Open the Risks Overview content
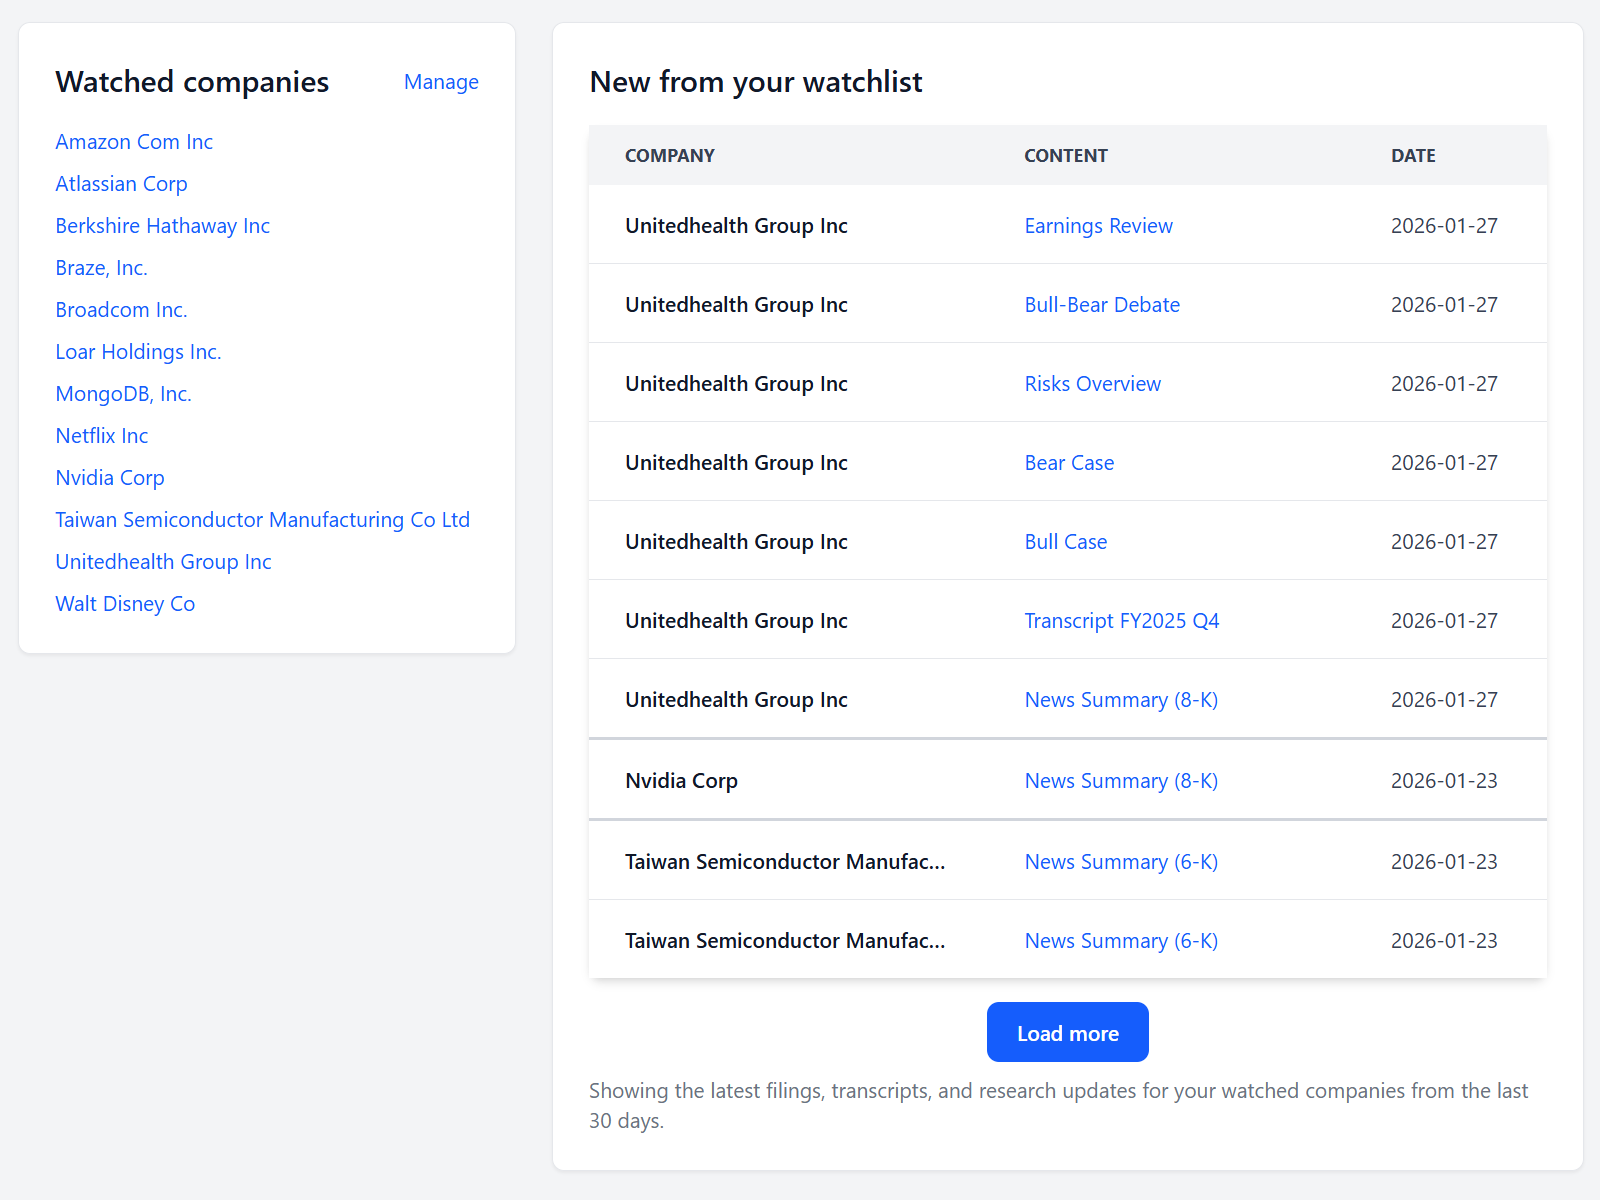The image size is (1600, 1200). click(x=1092, y=384)
